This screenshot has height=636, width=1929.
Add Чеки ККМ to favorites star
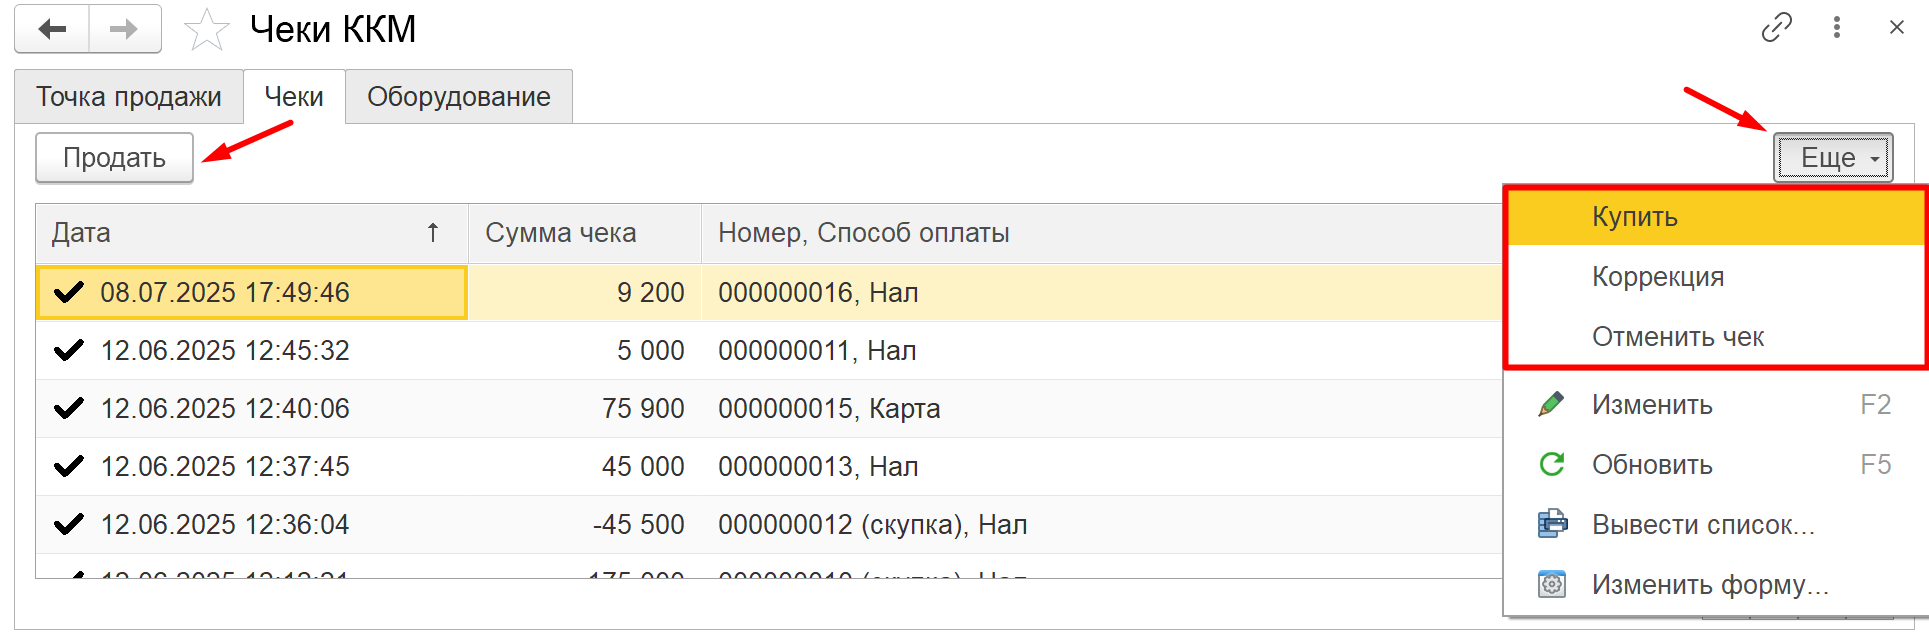tap(206, 29)
